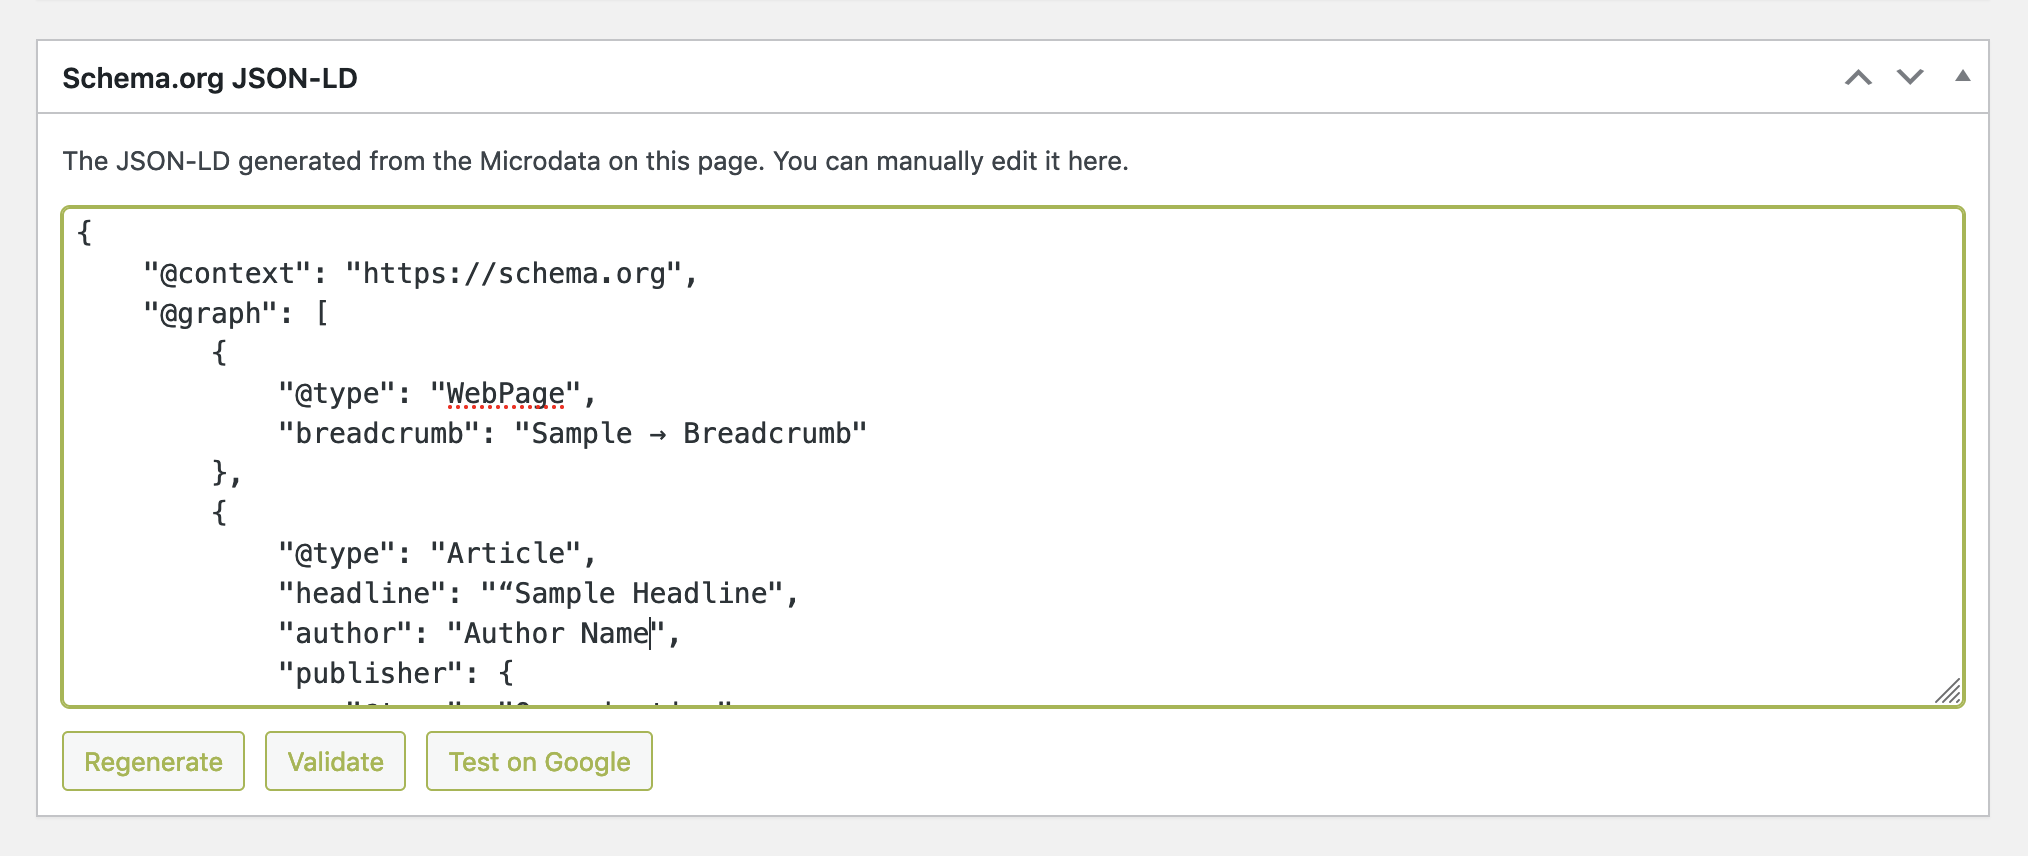Click the Sample → Breadcrumb value
This screenshot has height=856, width=2028.
[x=690, y=434]
